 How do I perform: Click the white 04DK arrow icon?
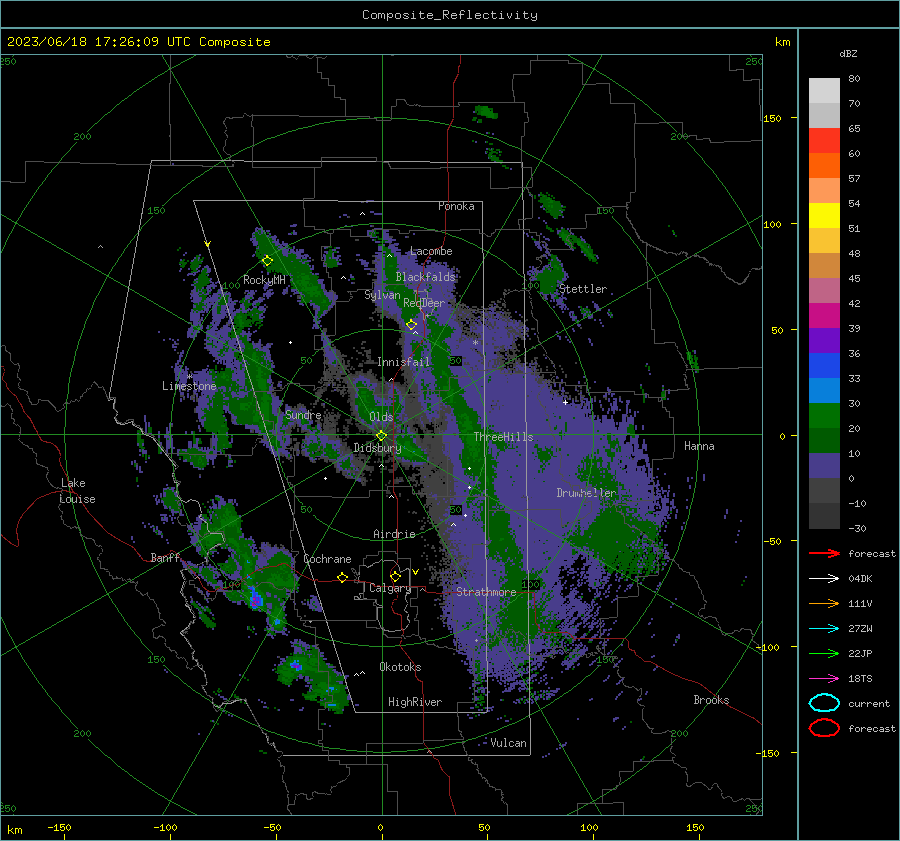[824, 579]
